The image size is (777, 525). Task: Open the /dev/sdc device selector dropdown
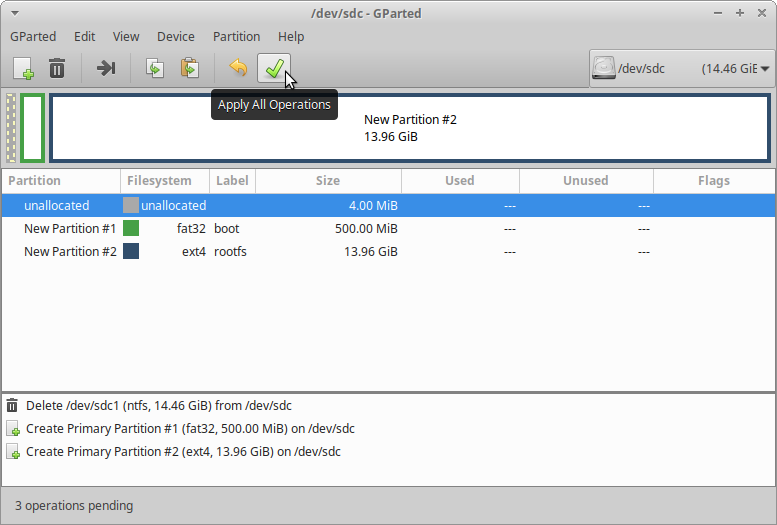pyautogui.click(x=680, y=69)
